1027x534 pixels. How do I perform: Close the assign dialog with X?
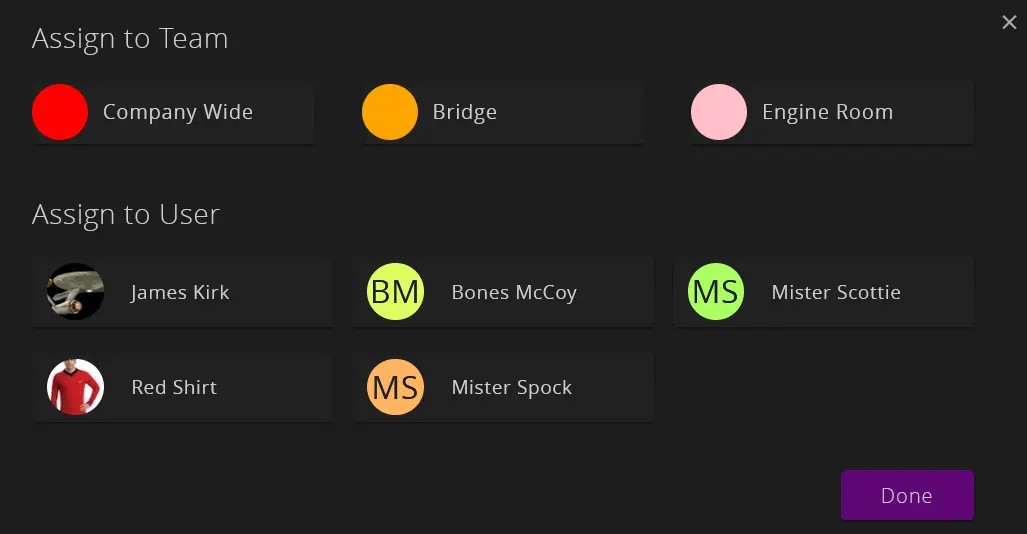(1009, 22)
